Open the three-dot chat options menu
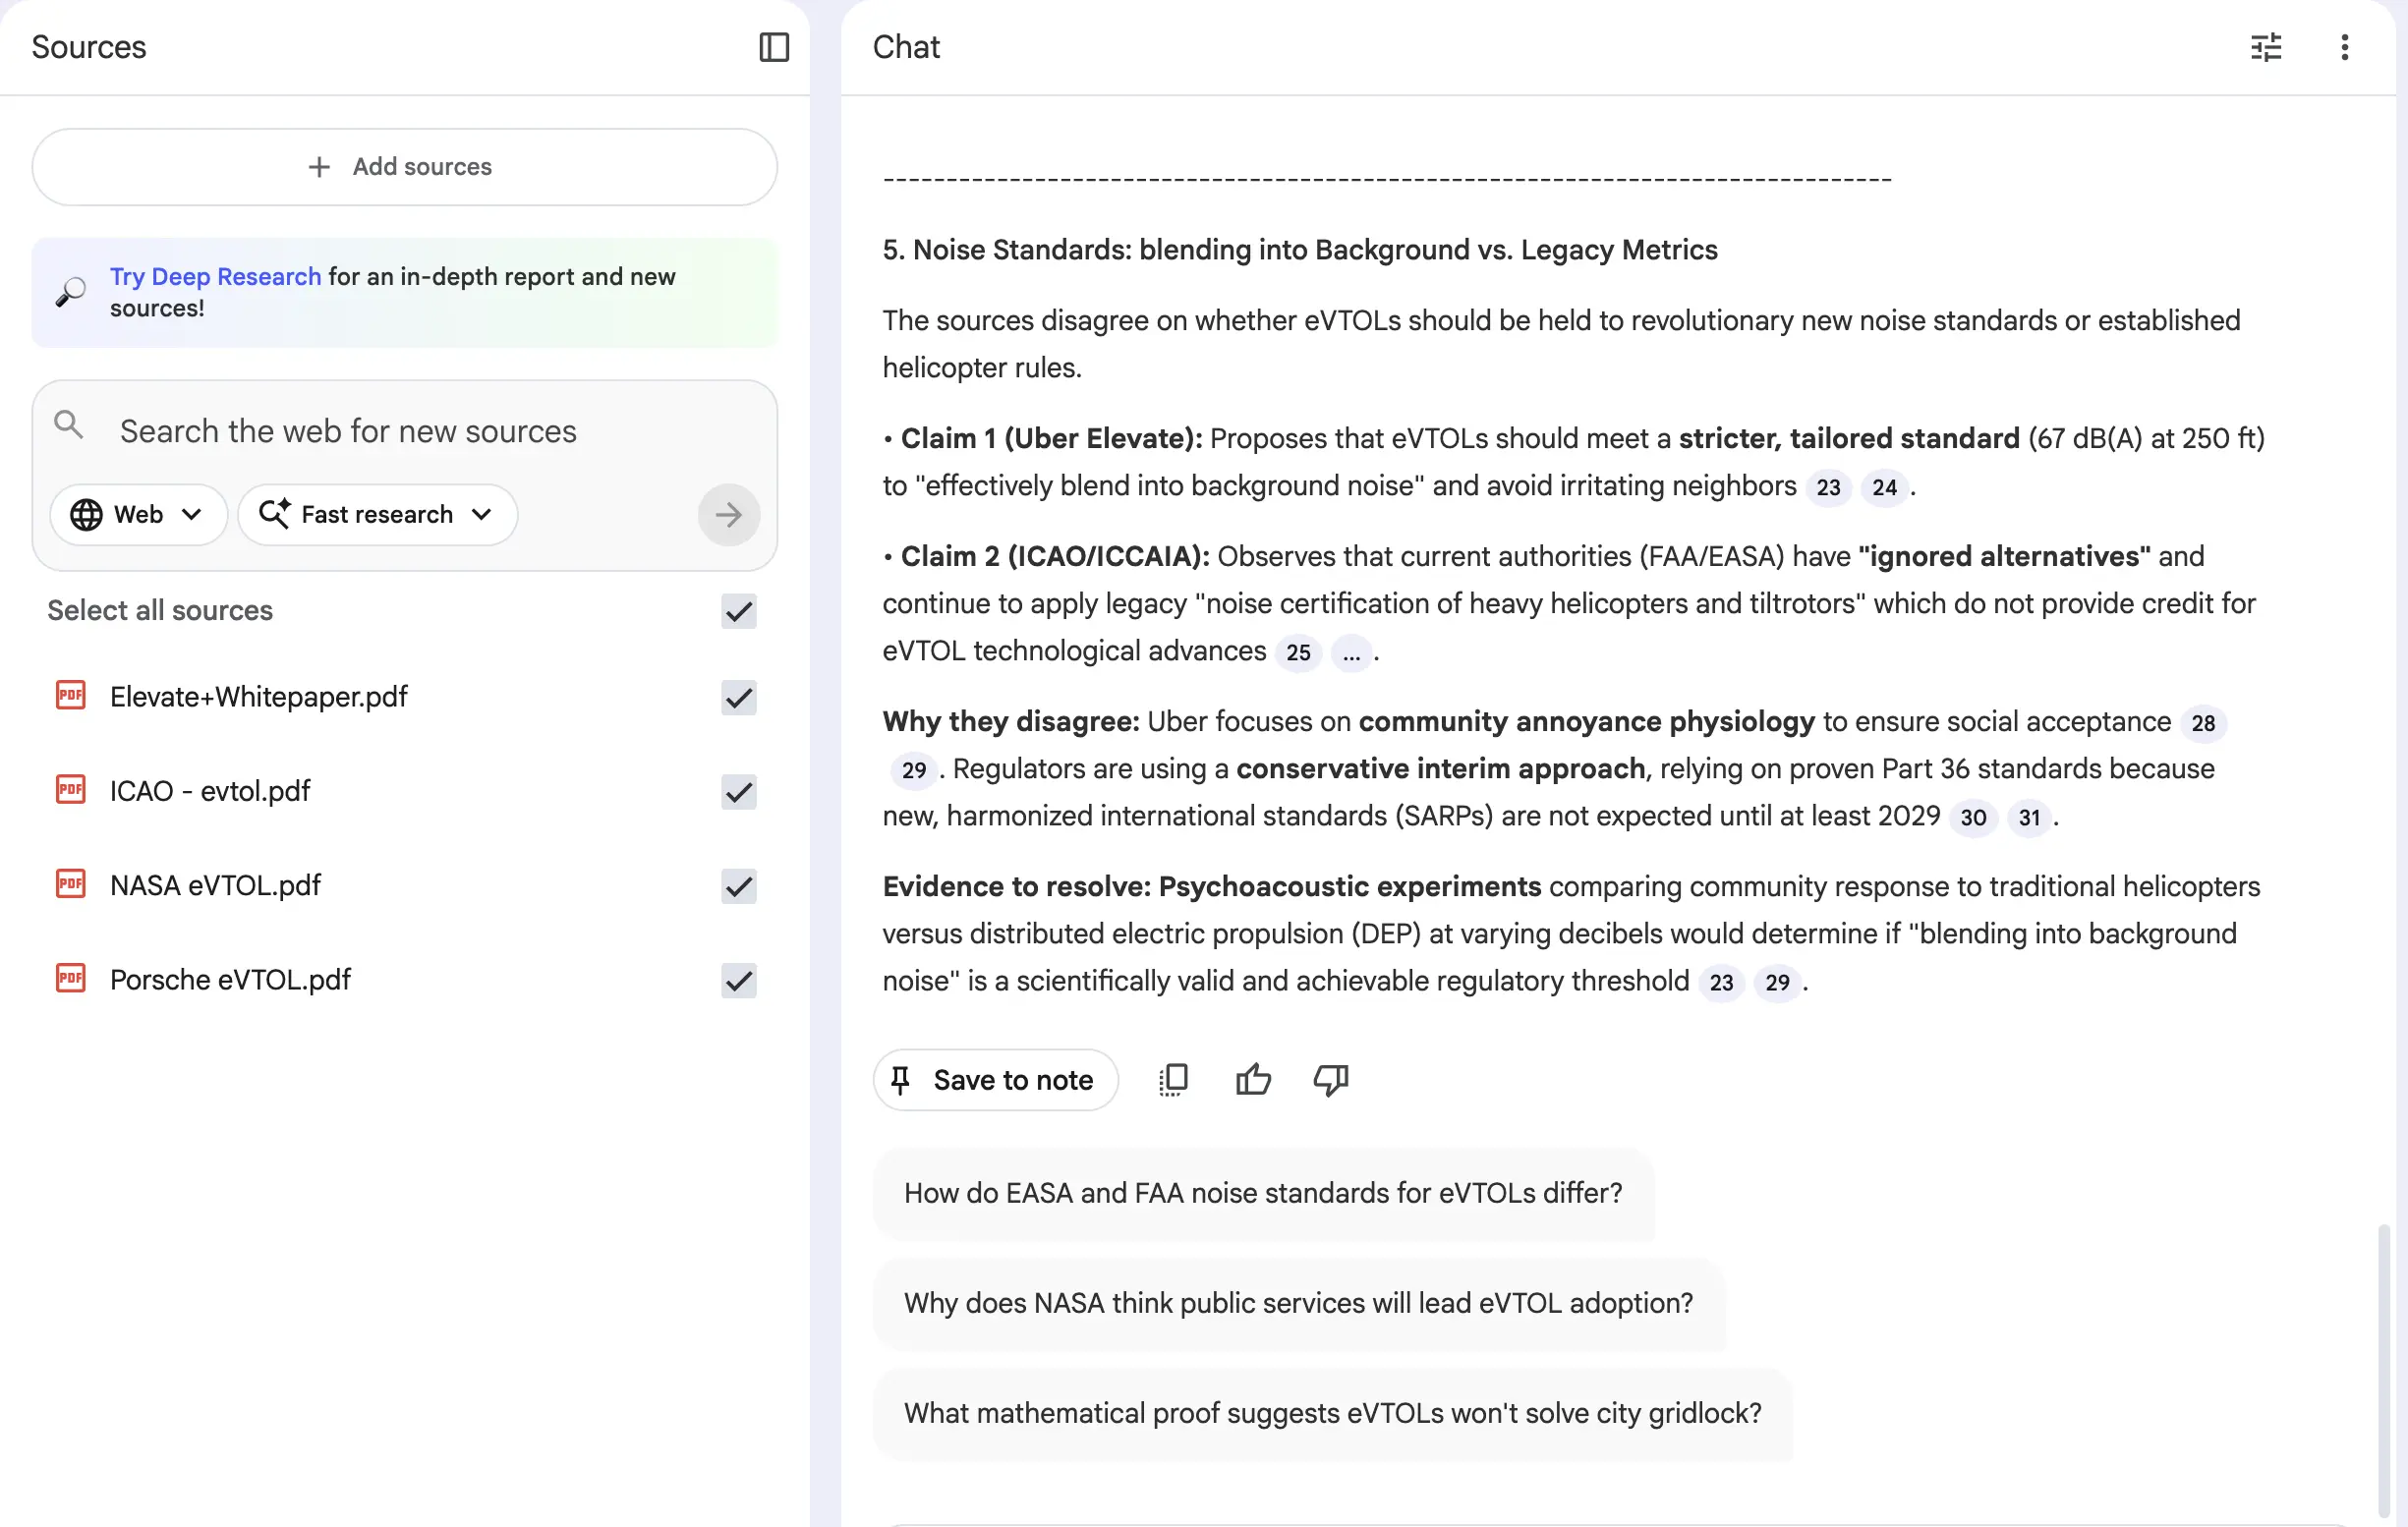Viewport: 2408px width, 1527px height. 2344,47
